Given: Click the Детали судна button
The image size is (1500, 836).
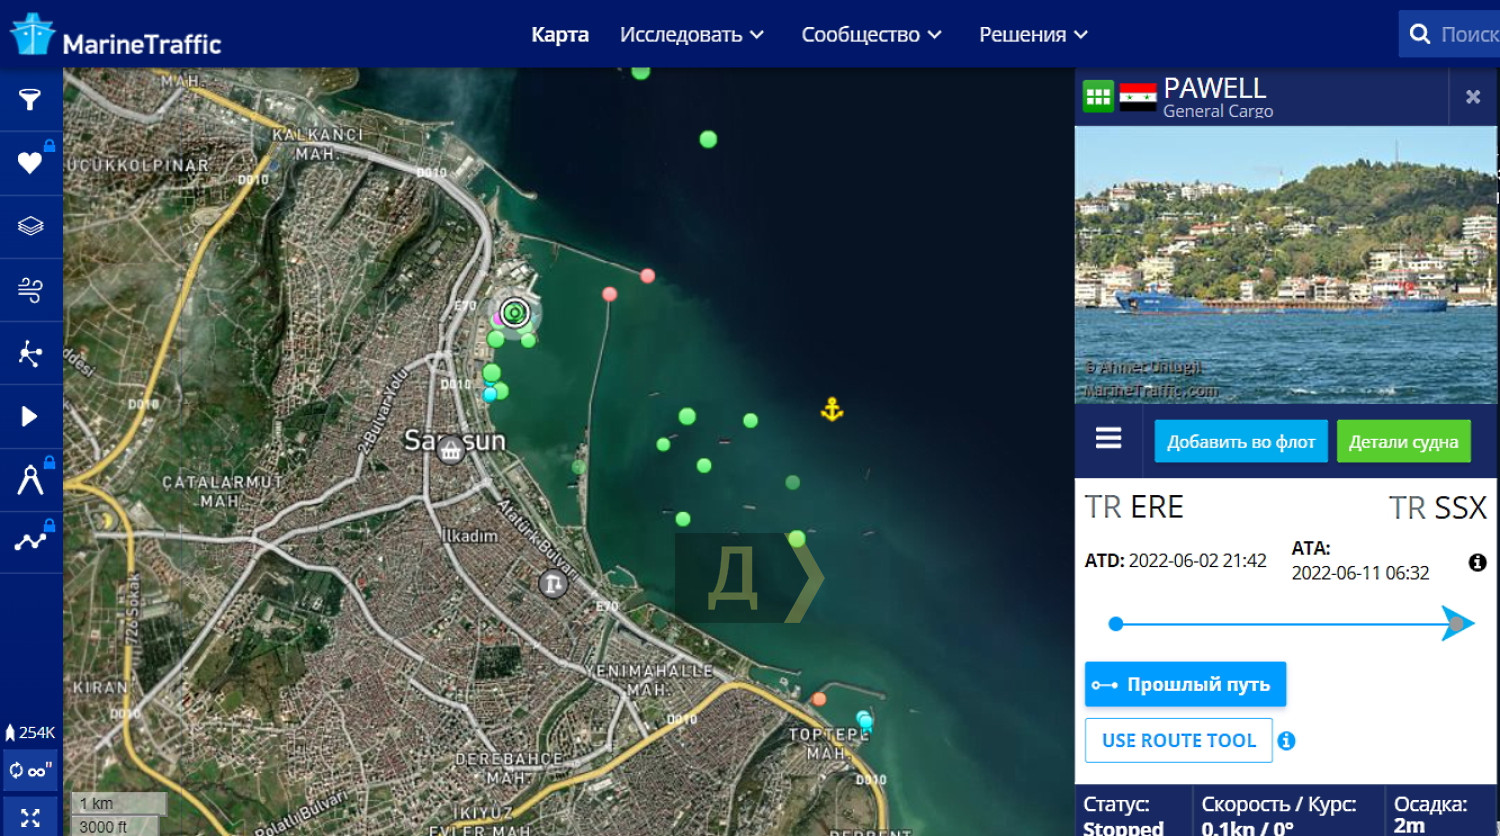Looking at the screenshot, I should (x=1402, y=441).
